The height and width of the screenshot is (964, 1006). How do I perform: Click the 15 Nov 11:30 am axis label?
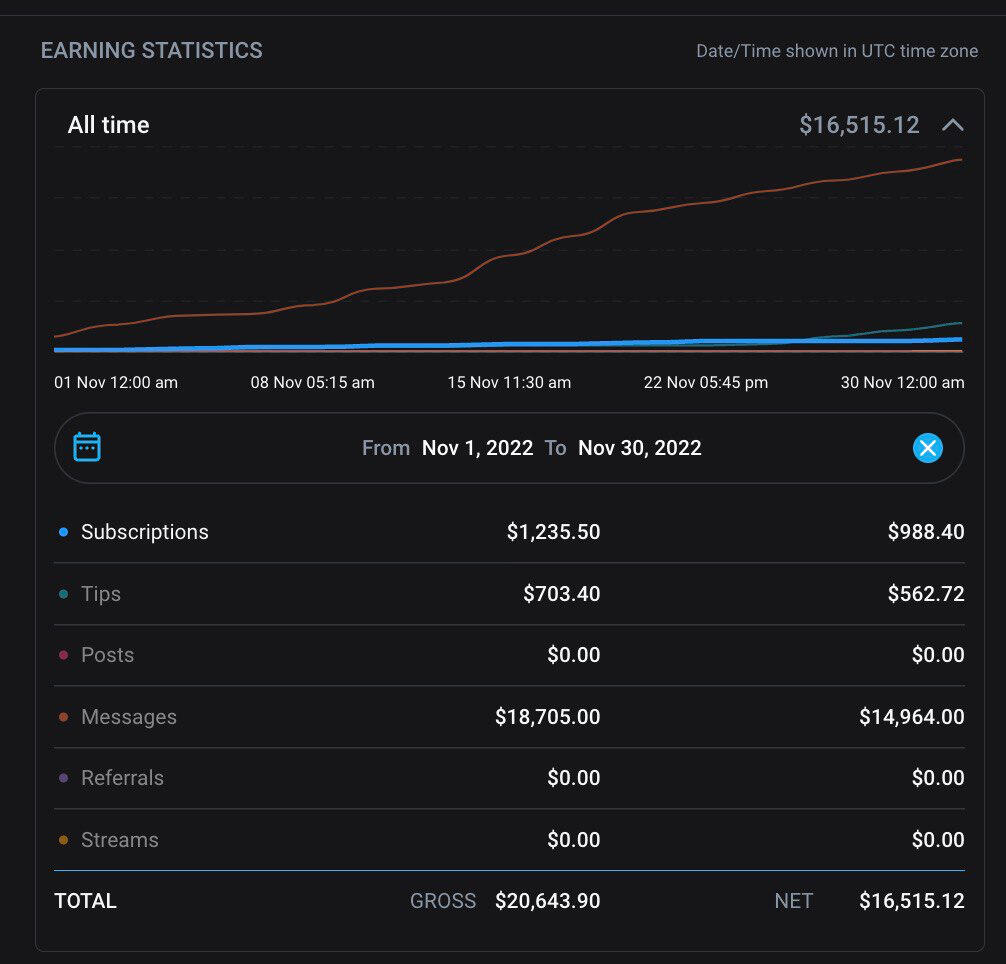pyautogui.click(x=508, y=382)
